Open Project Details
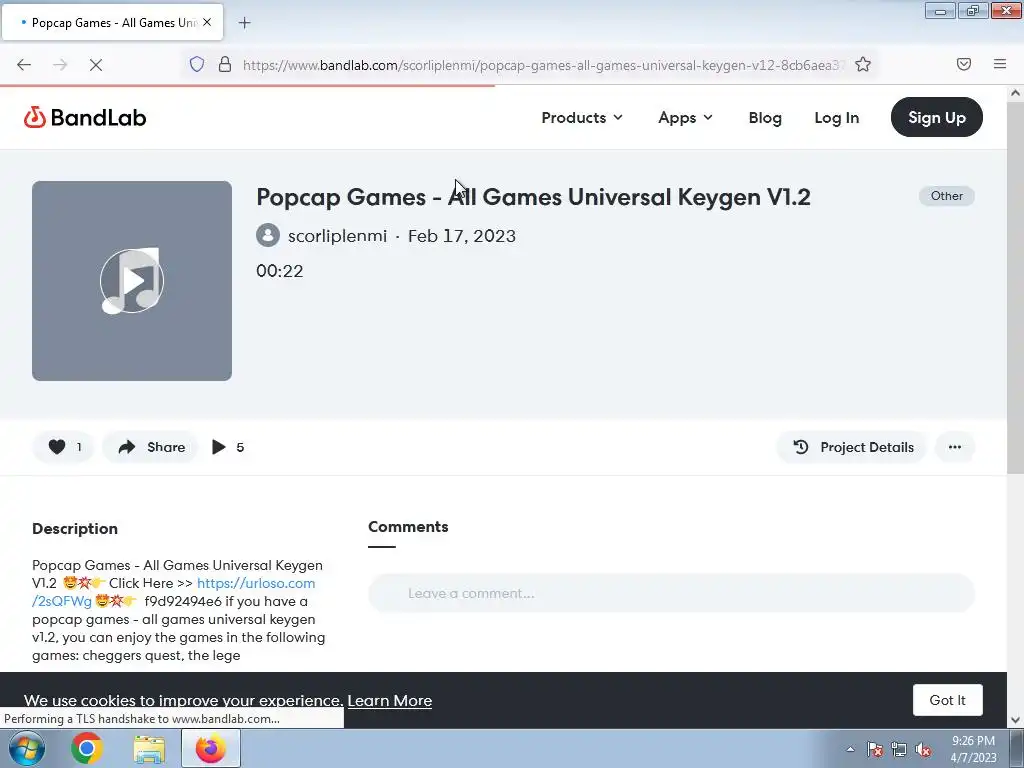The height and width of the screenshot is (768, 1024). pyautogui.click(x=852, y=447)
